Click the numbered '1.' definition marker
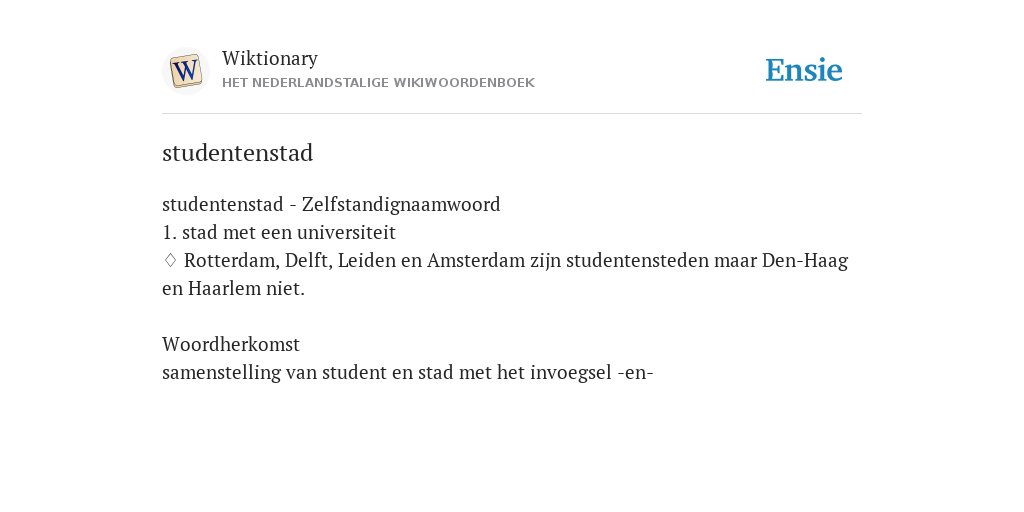This screenshot has width=1024, height=512. 169,232
